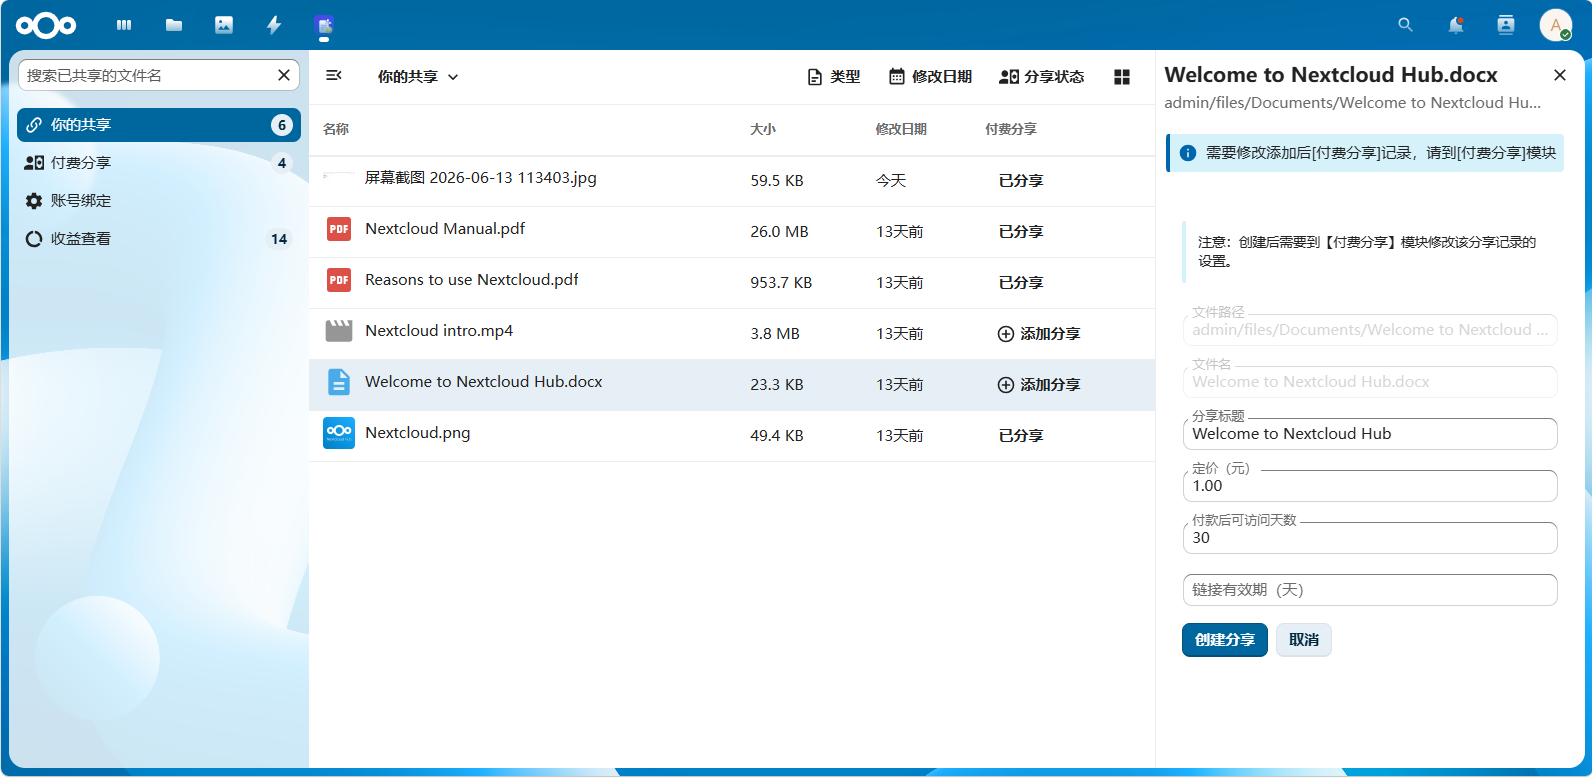
Task: Click the 付款后可访问天数 input field
Action: (1370, 538)
